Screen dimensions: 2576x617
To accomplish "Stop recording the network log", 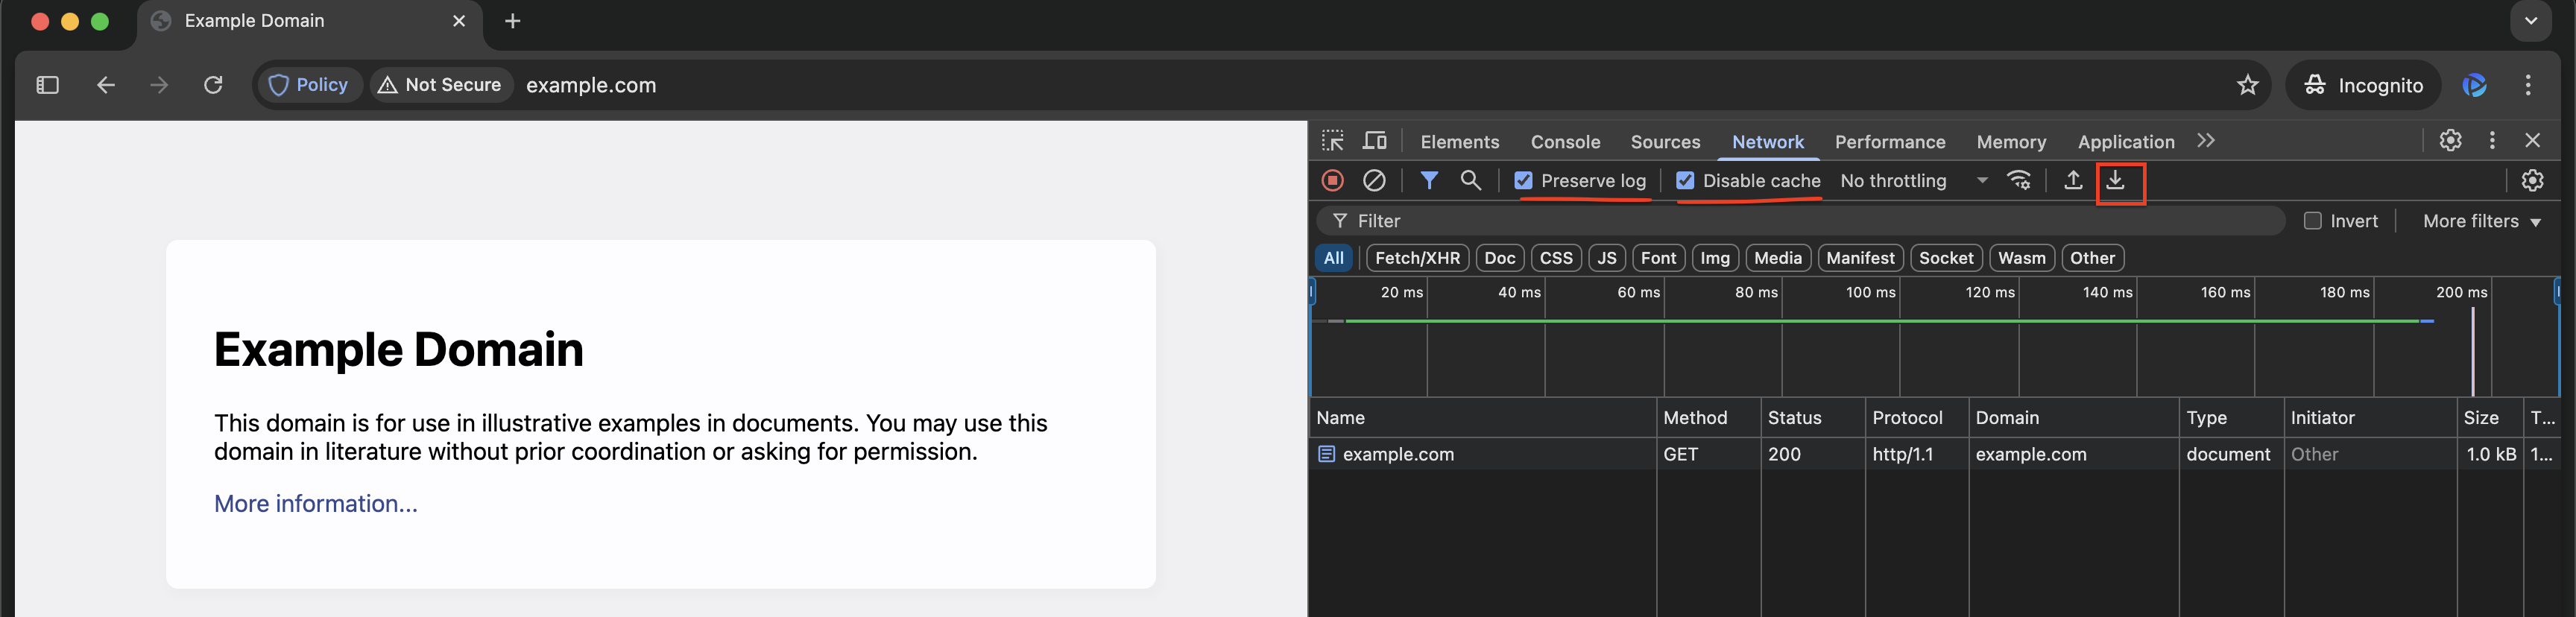I will (1332, 181).
